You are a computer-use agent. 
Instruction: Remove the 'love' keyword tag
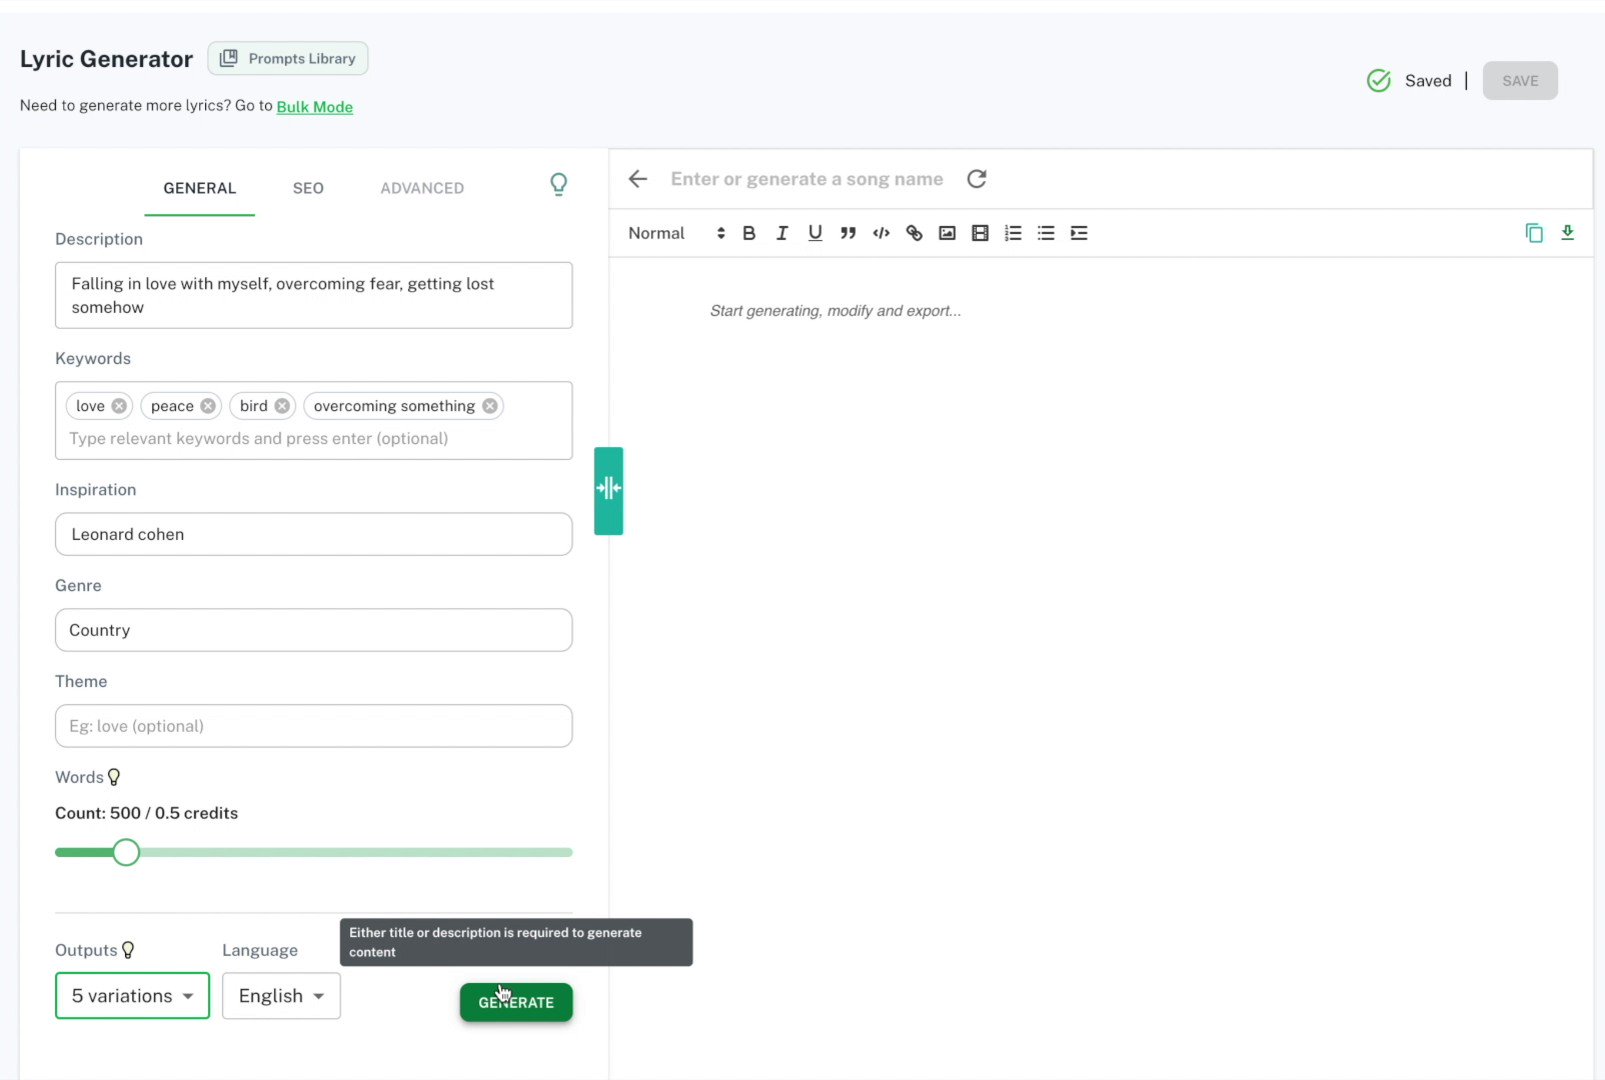coord(119,406)
